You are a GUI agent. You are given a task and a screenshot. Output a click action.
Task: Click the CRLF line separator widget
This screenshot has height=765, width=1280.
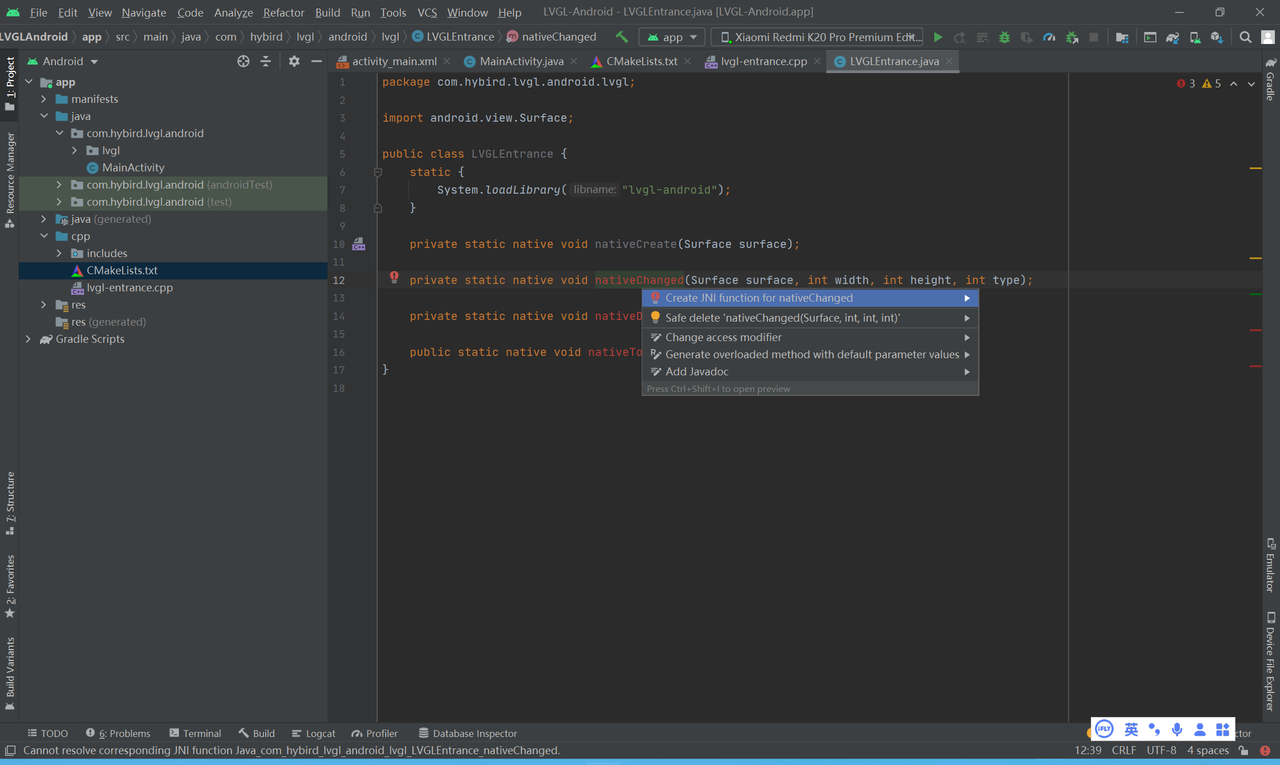tap(1123, 750)
